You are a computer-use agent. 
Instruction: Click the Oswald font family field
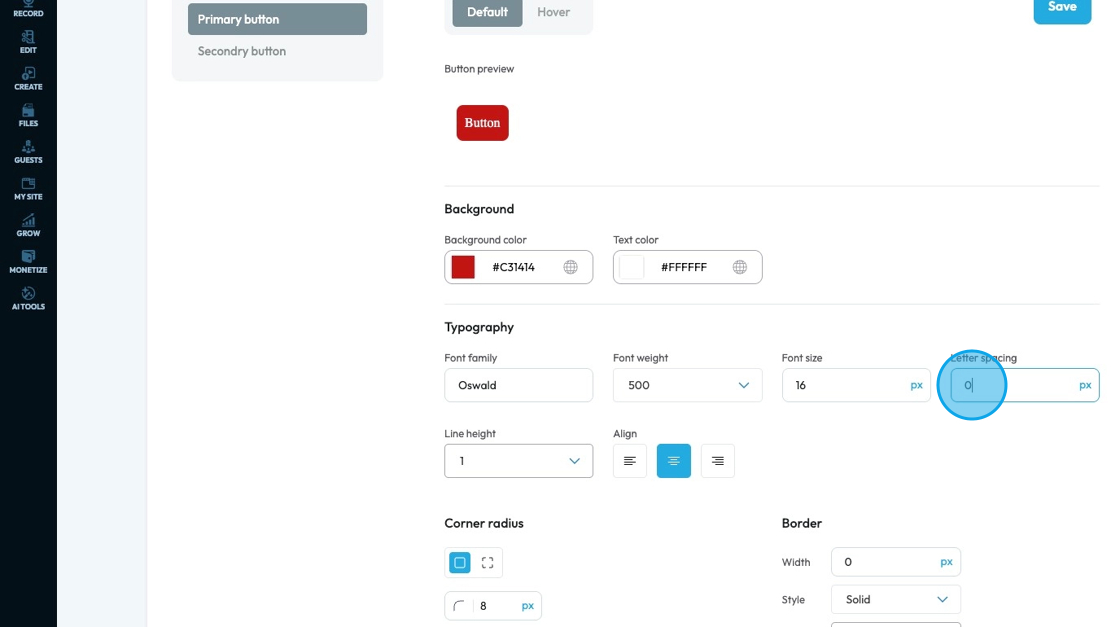(x=519, y=385)
